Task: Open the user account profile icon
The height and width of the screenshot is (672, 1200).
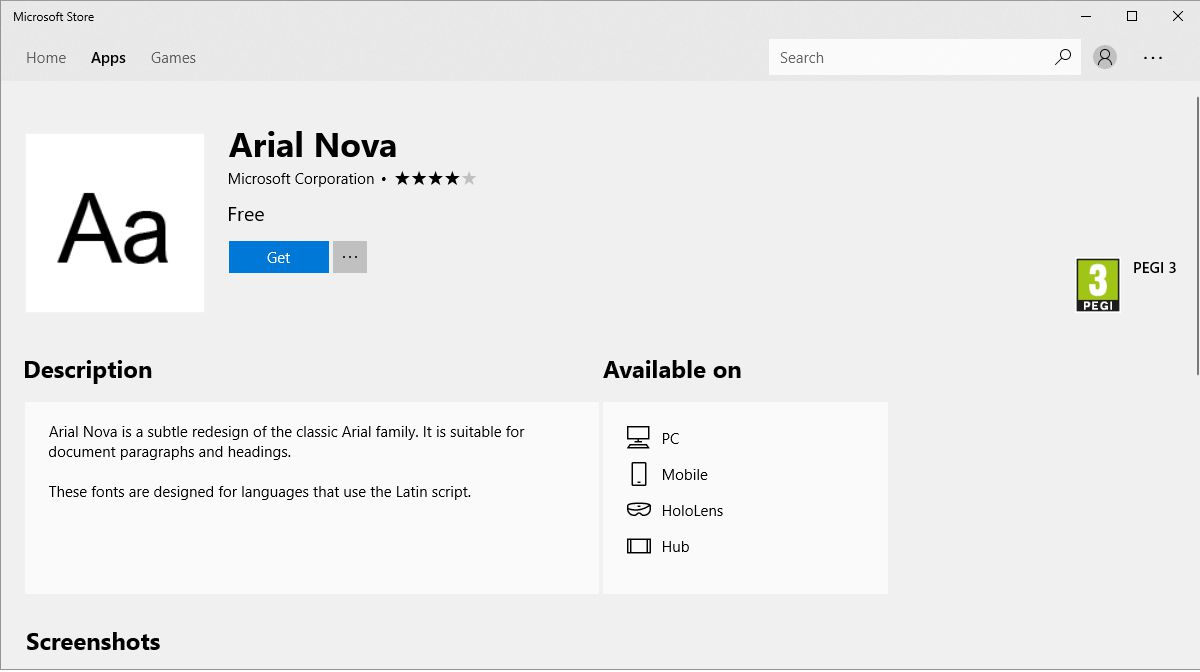Action: (x=1105, y=57)
